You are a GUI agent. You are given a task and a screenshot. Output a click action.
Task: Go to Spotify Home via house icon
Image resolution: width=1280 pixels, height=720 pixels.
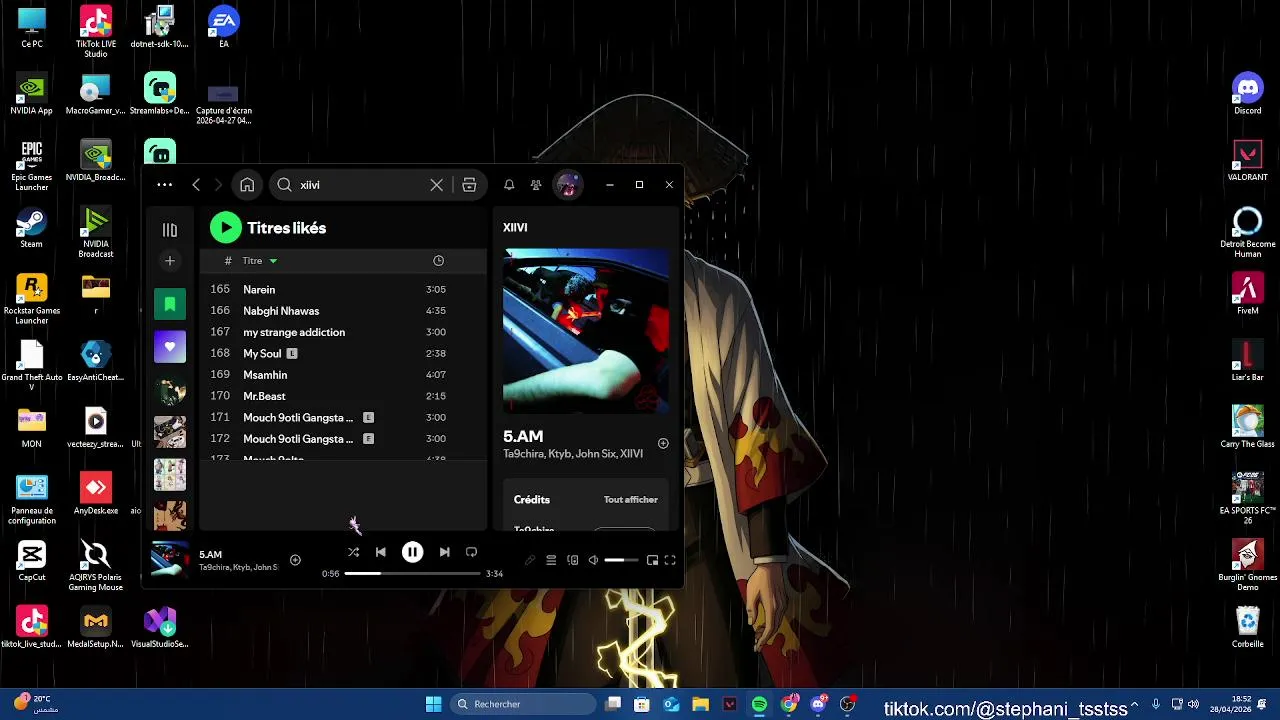pos(247,185)
